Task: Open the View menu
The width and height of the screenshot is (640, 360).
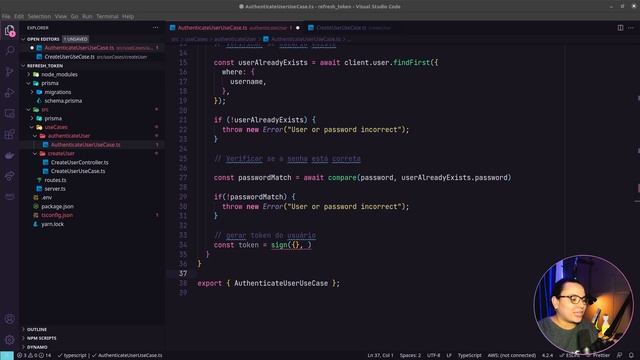Action: pos(60,16)
